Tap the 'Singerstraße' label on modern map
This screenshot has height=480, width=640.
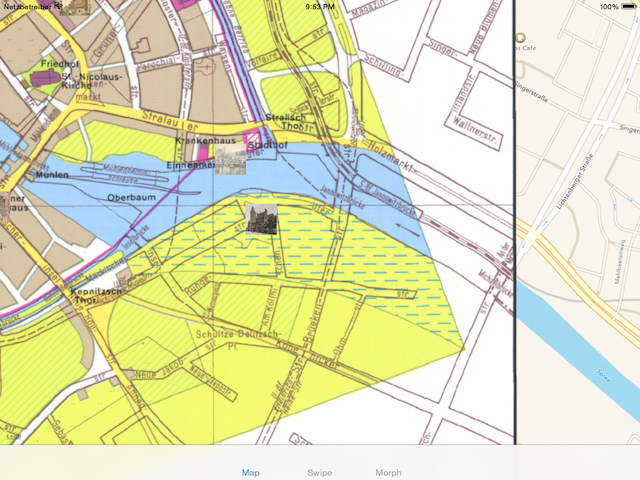click(531, 93)
